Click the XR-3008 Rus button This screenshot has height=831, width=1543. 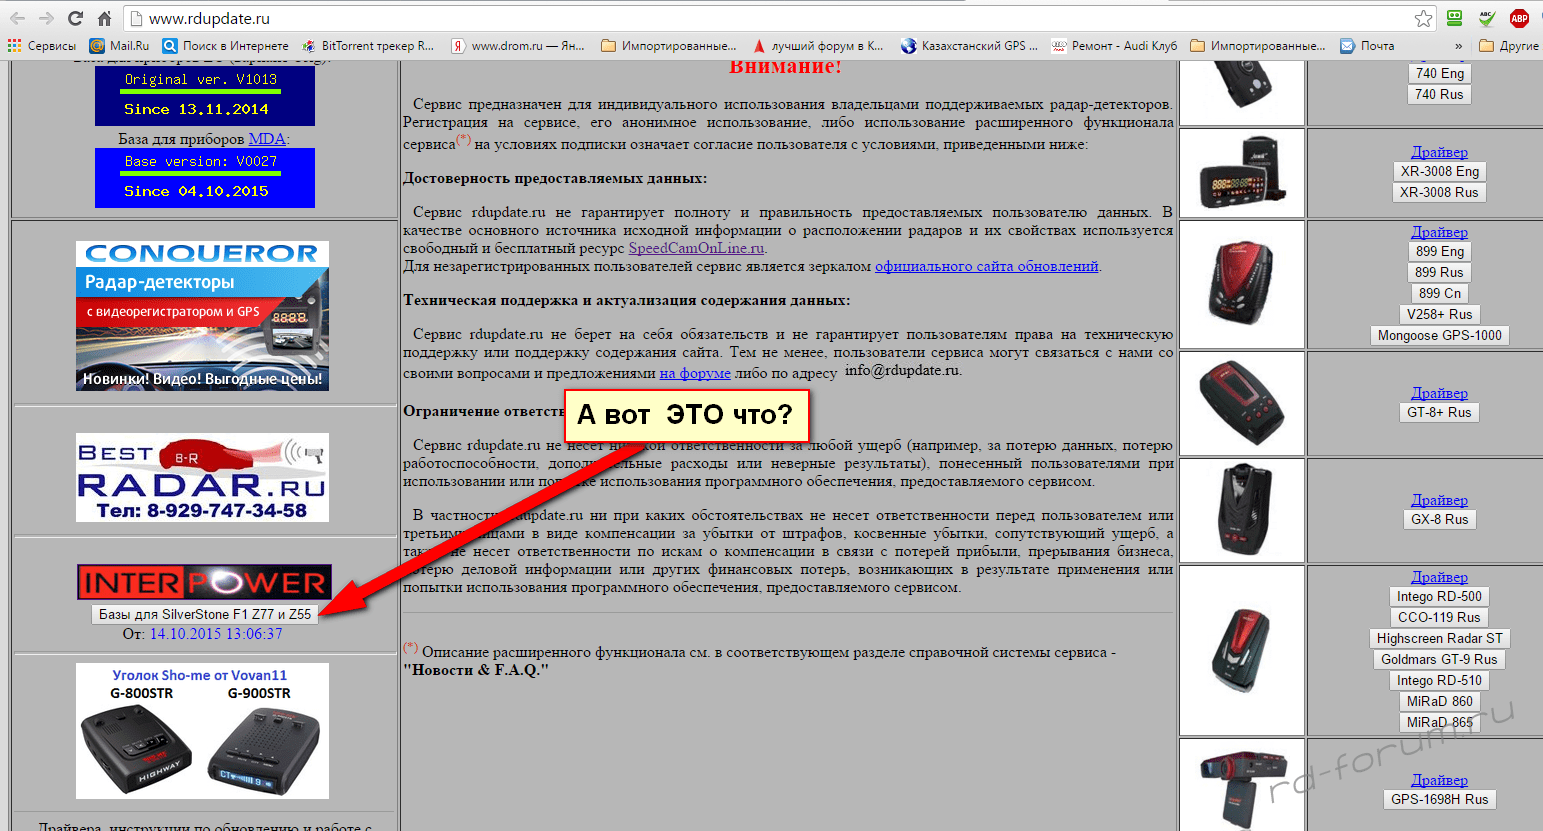click(1439, 192)
